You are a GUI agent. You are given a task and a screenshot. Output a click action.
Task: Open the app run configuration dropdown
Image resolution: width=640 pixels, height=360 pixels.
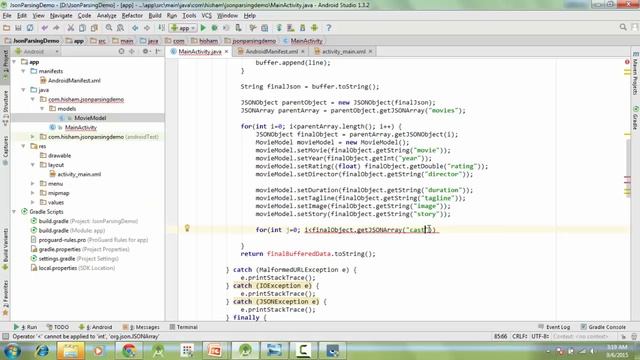pos(183,28)
